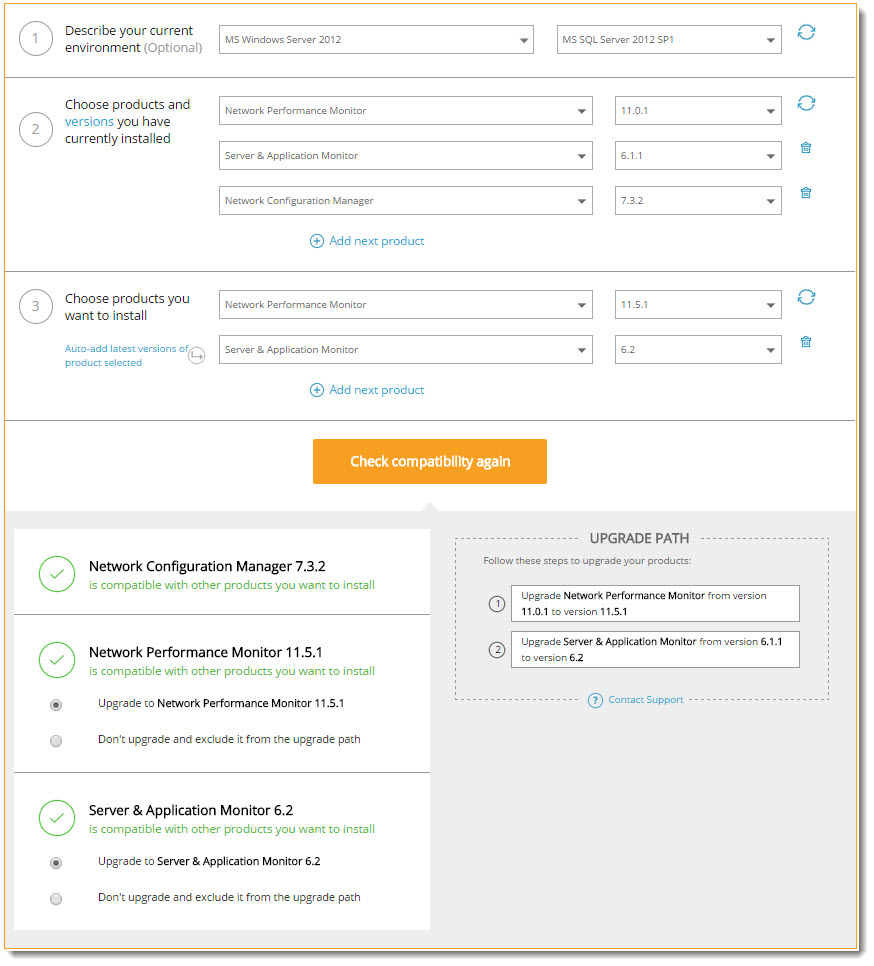Click 'Describe your current environment (Optional)' label
Image resolution: width=874 pixels, height=966 pixels.
click(134, 39)
